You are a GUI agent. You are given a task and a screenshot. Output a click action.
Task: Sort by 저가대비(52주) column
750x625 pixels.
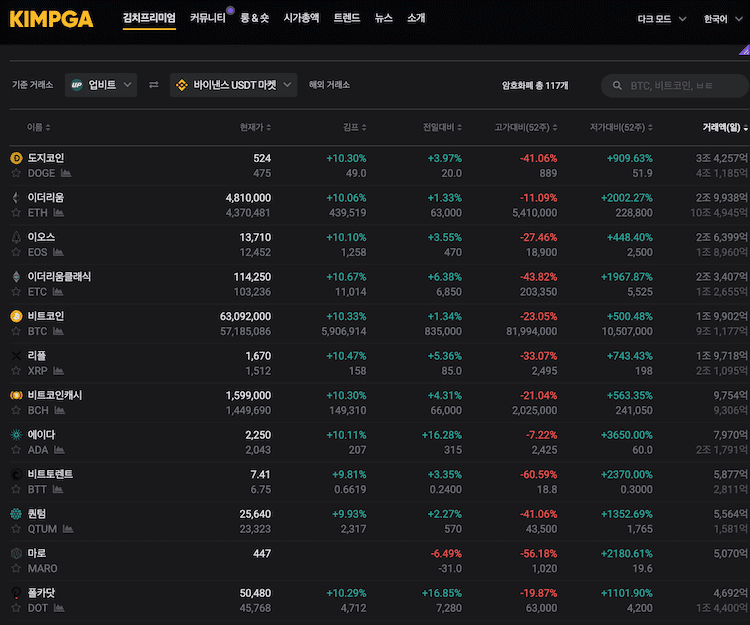coord(621,127)
